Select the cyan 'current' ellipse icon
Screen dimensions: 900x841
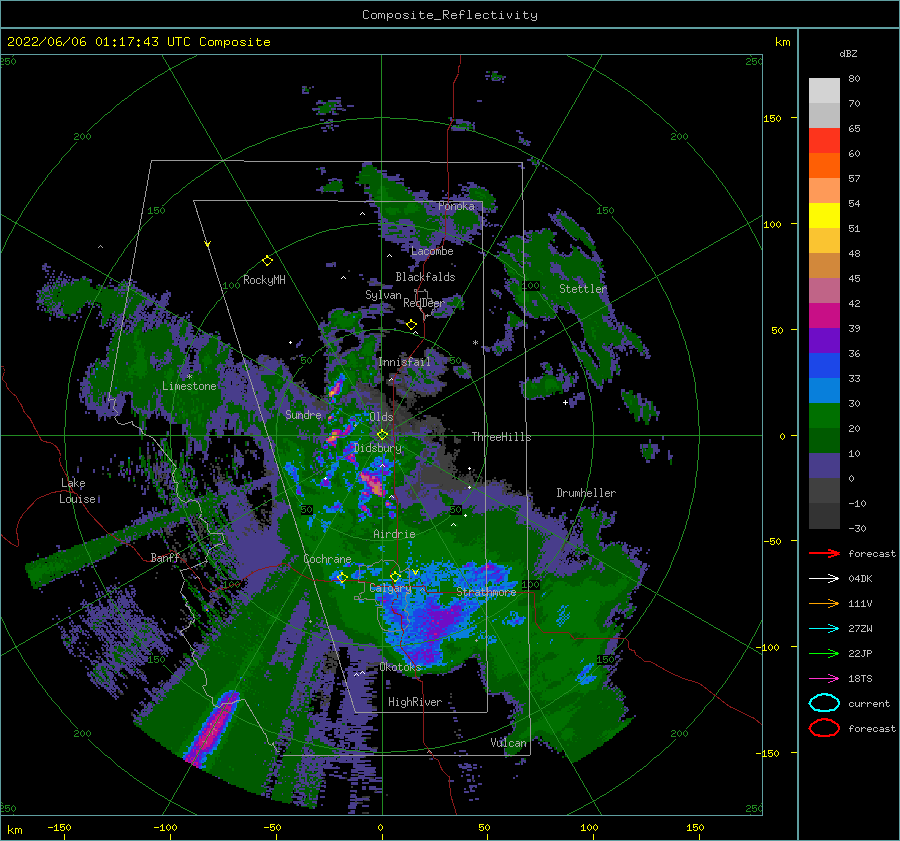coord(824,703)
